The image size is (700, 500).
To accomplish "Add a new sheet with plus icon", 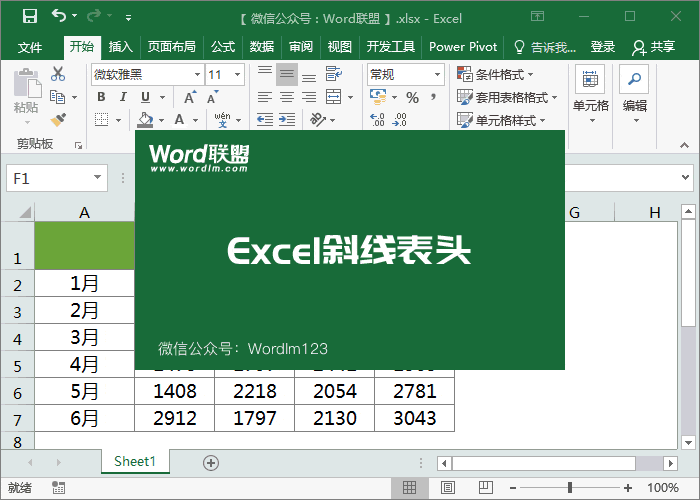I will tap(210, 462).
